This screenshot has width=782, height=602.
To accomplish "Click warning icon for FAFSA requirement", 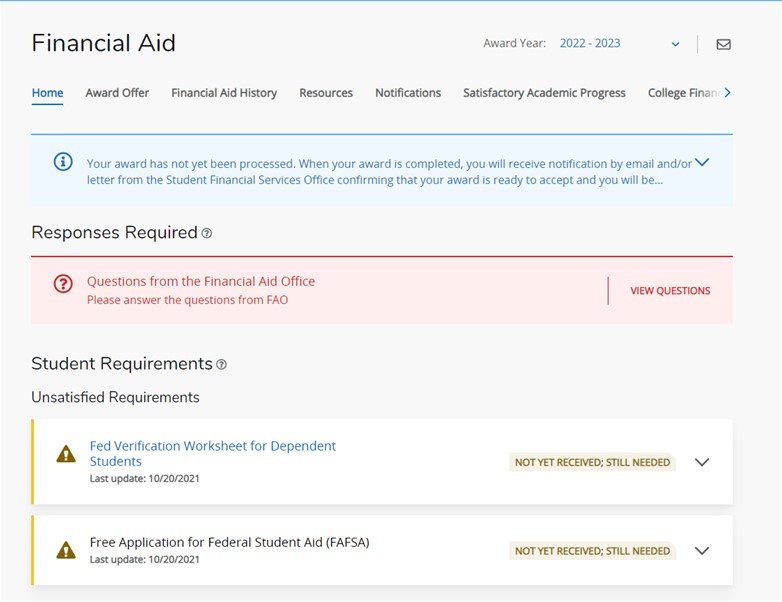I will [66, 550].
